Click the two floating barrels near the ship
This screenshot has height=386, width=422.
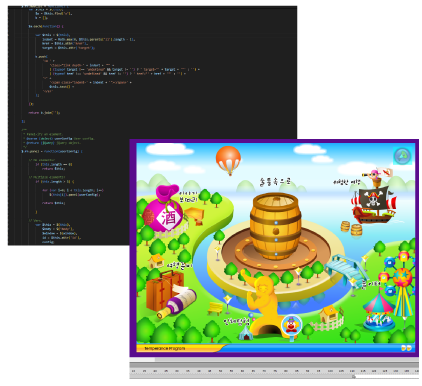point(351,228)
